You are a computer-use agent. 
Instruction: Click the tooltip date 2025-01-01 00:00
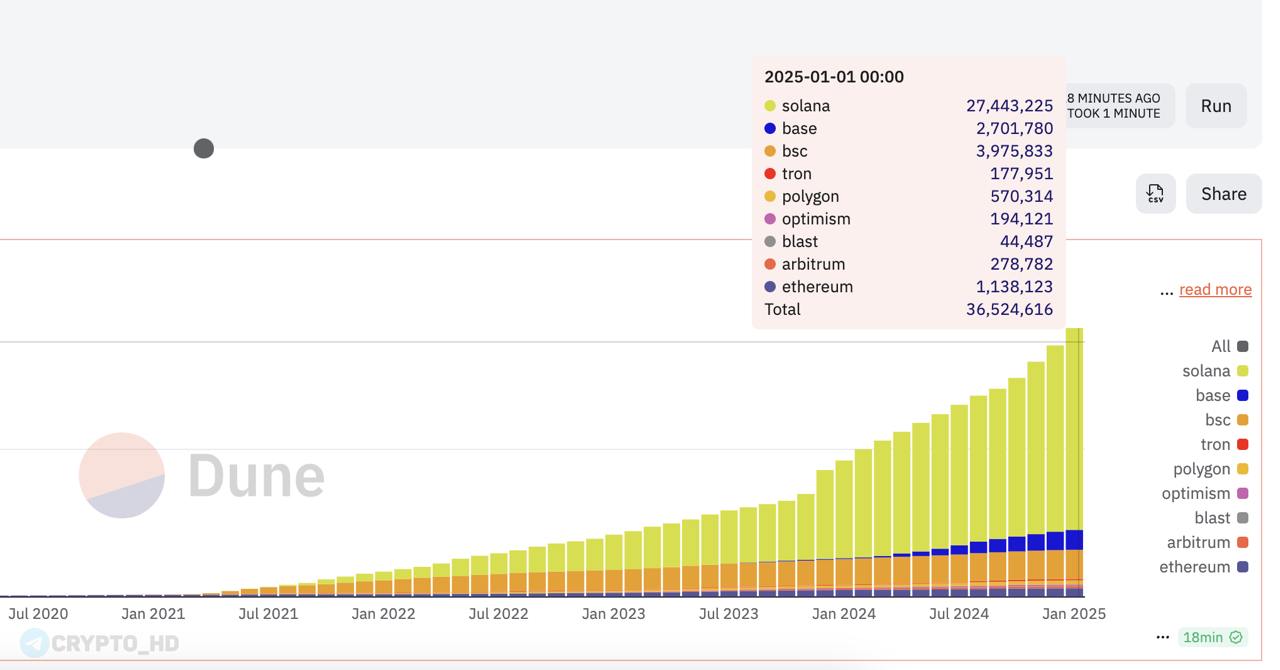point(834,77)
